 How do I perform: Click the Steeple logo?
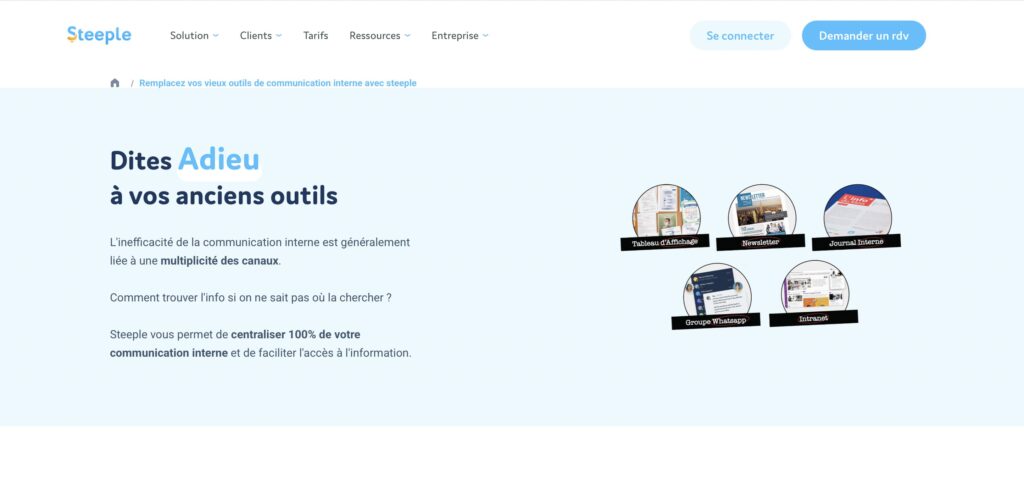(x=99, y=35)
